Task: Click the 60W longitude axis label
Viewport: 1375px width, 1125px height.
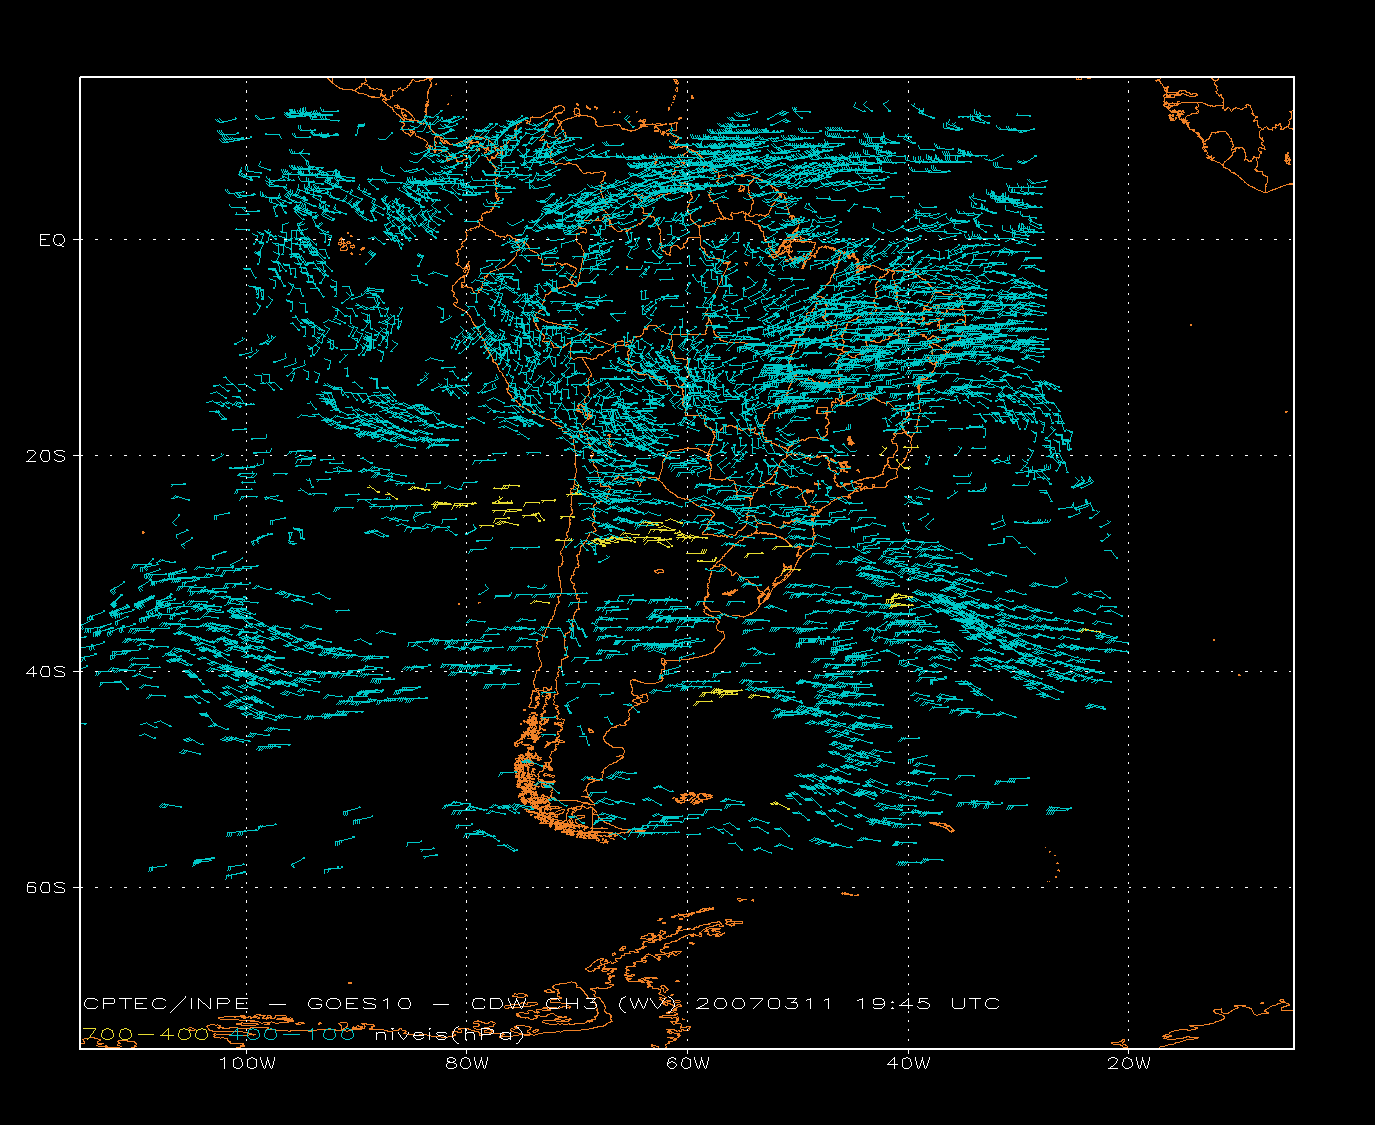Action: point(688,1064)
